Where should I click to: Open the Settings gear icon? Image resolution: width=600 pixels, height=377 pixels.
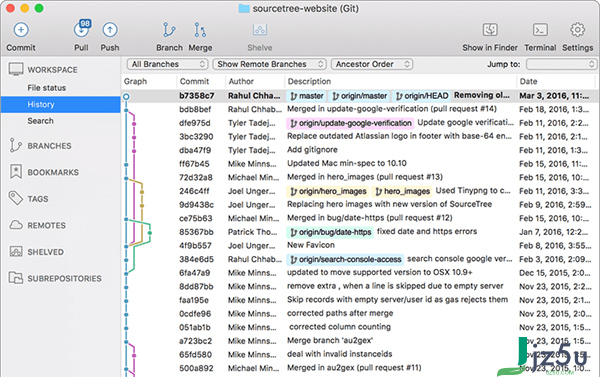point(577,30)
